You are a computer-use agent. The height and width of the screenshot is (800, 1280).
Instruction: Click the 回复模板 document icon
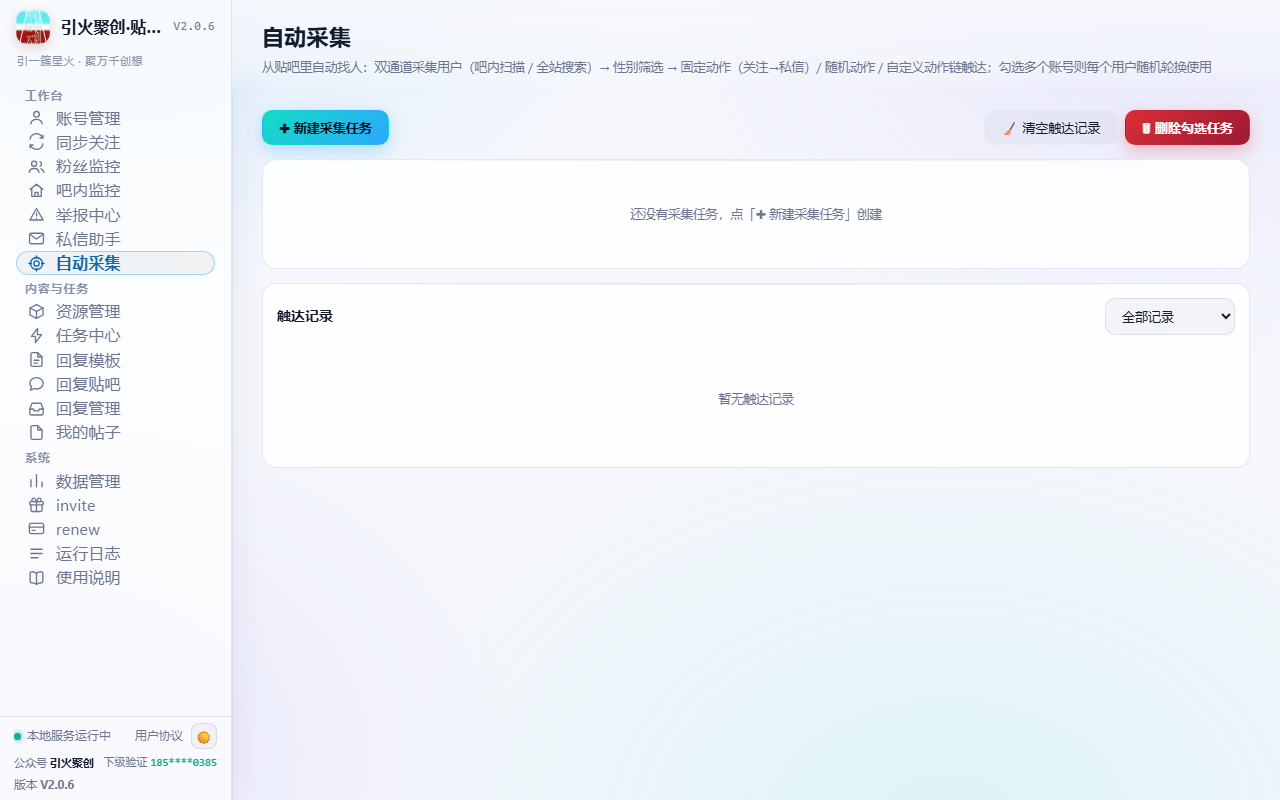[37, 360]
